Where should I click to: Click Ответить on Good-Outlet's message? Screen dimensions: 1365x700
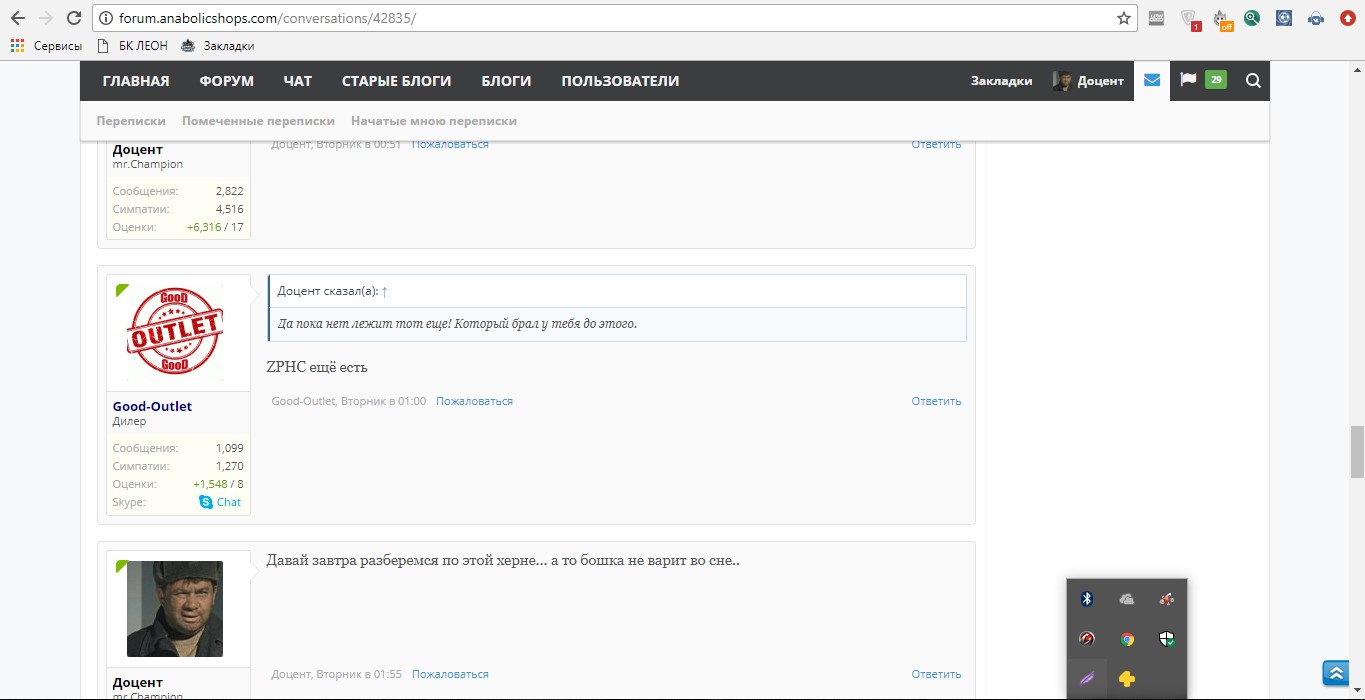[936, 401]
